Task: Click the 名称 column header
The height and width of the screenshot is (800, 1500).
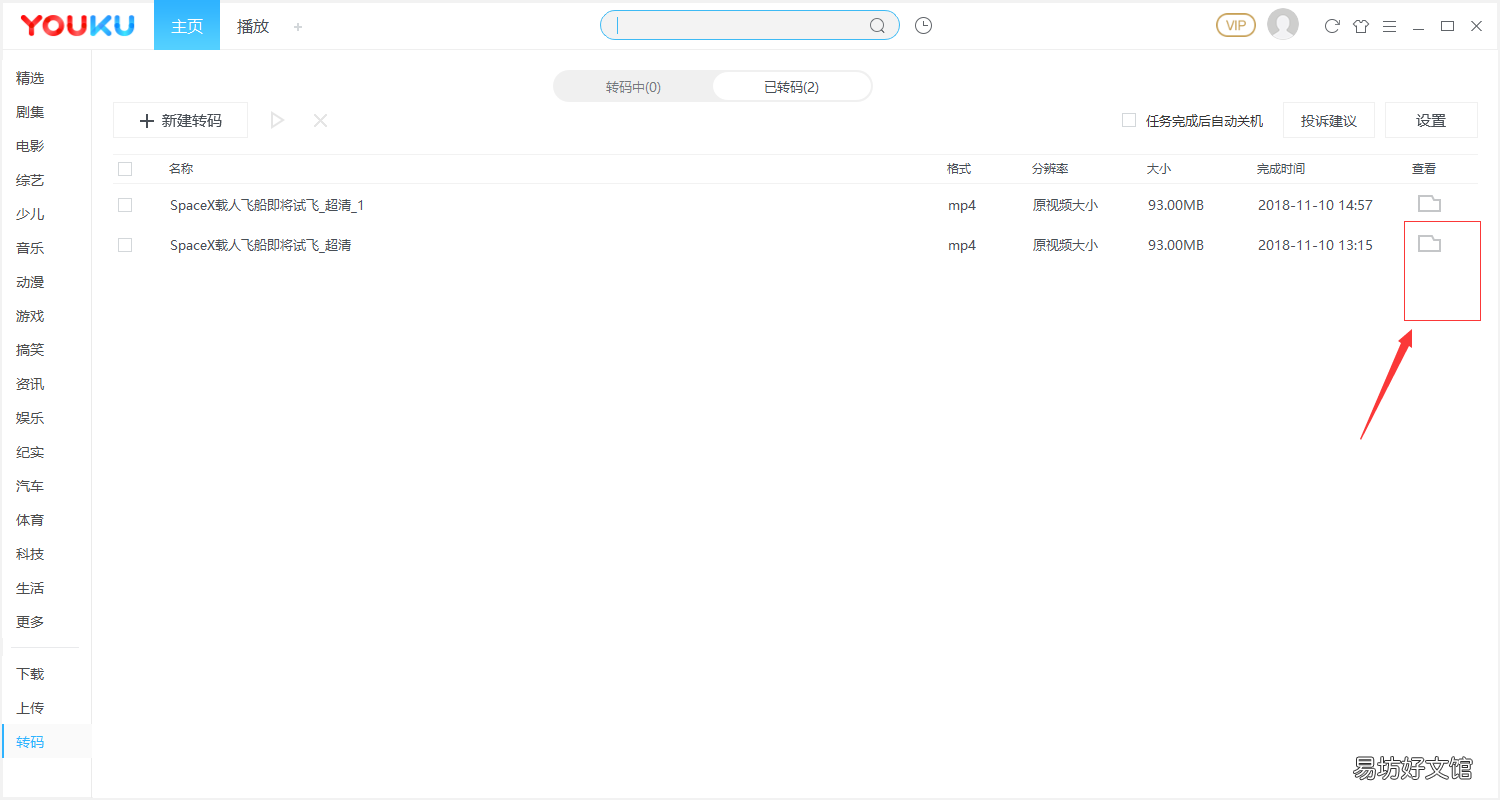Action: [x=181, y=169]
